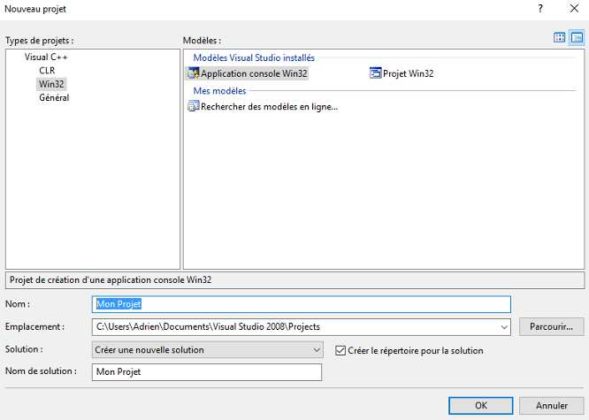Click the Parcourir... button

(551, 327)
